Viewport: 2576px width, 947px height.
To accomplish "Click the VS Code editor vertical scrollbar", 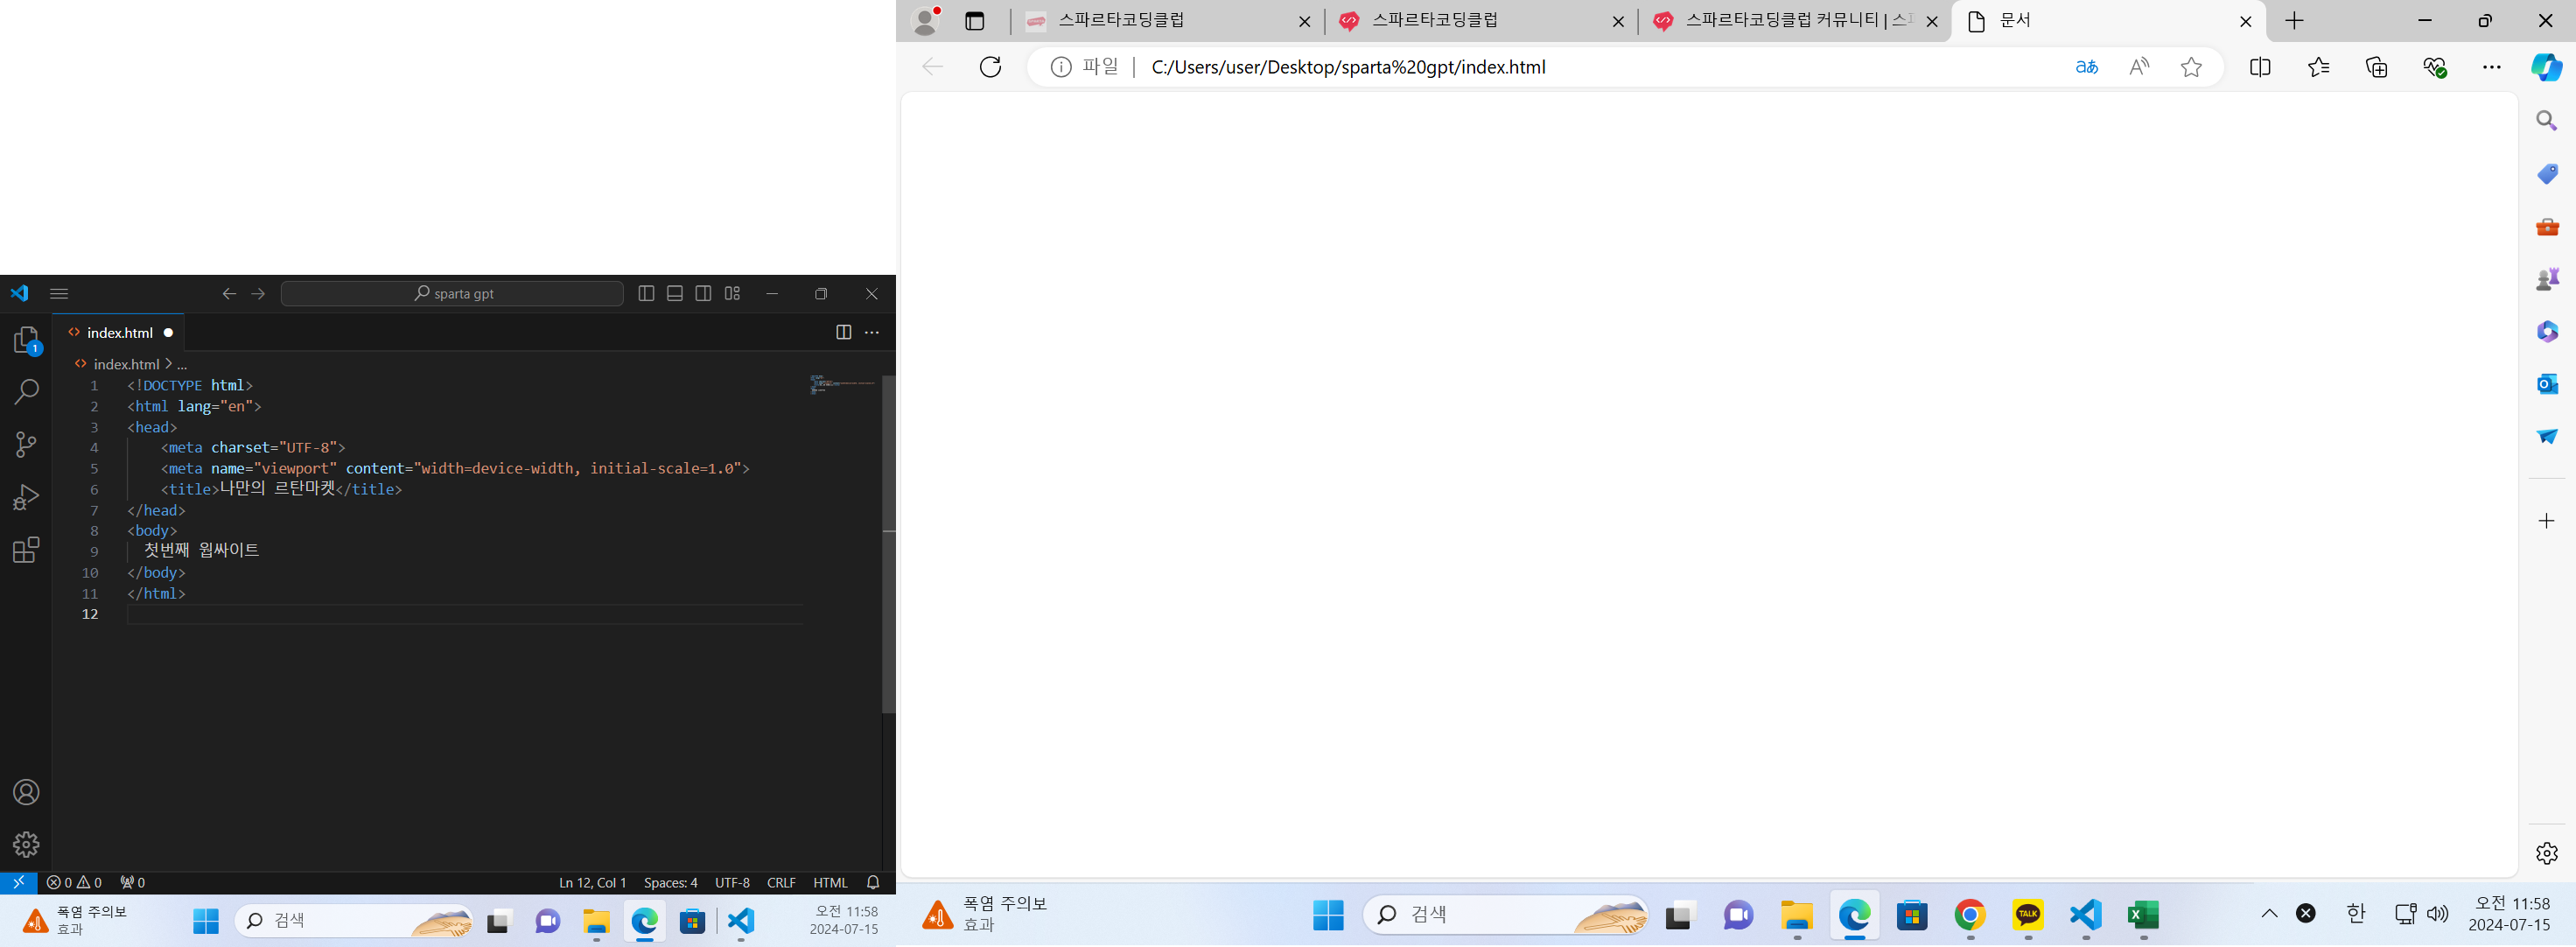I will click(x=888, y=543).
